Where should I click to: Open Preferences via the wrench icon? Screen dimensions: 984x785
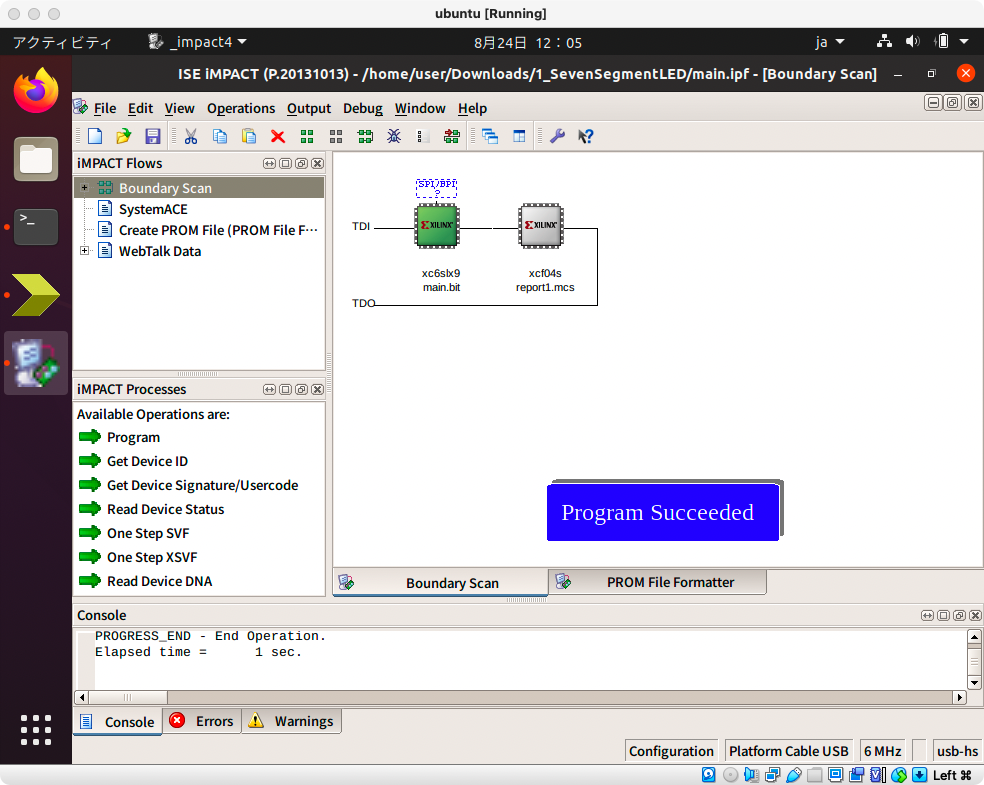click(x=557, y=136)
